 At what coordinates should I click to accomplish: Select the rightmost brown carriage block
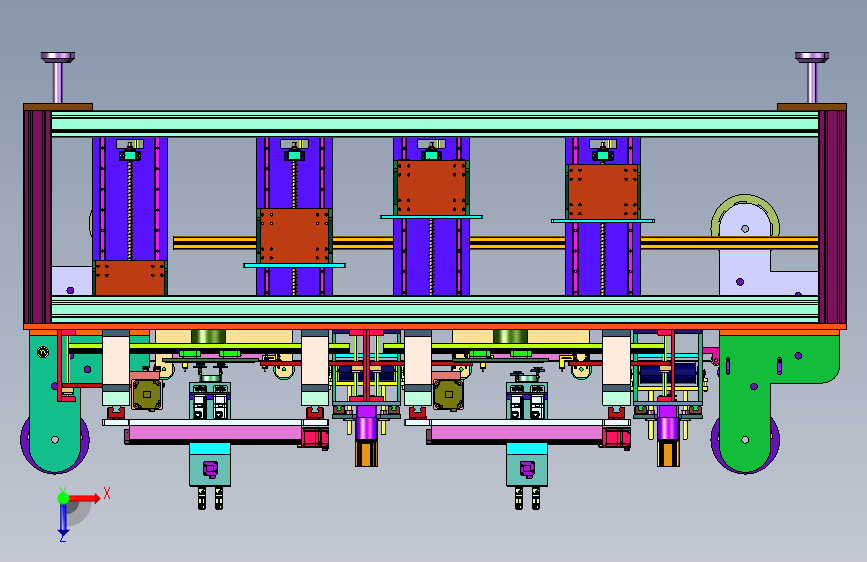pos(603,192)
